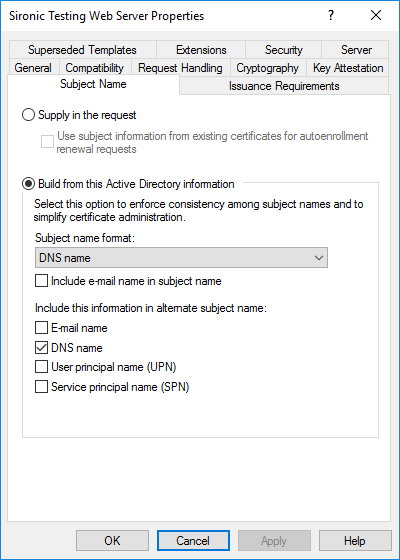Viewport: 400px width, 560px height.
Task: Click the grayed Apply button
Action: (274, 540)
